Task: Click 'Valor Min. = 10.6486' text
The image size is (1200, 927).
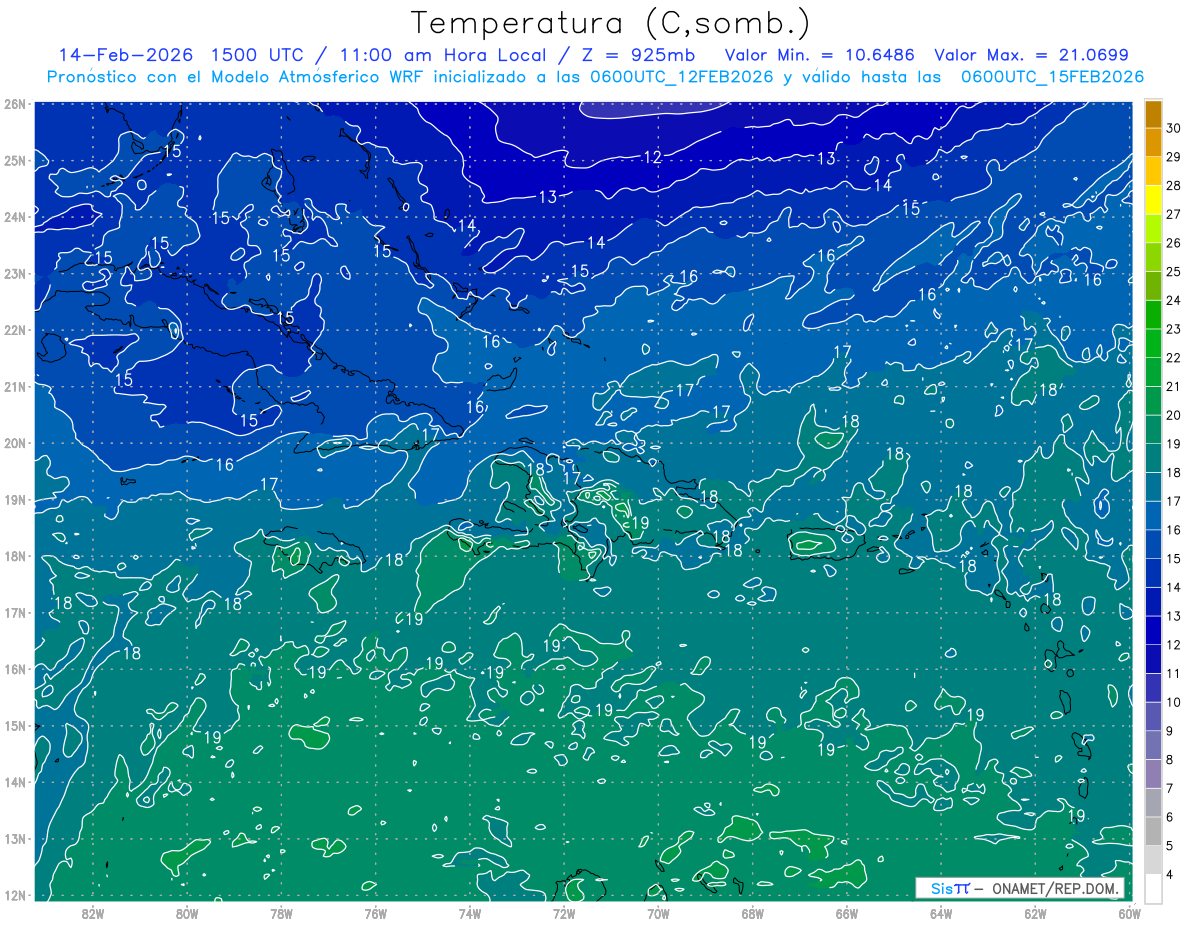Action: 820,54
